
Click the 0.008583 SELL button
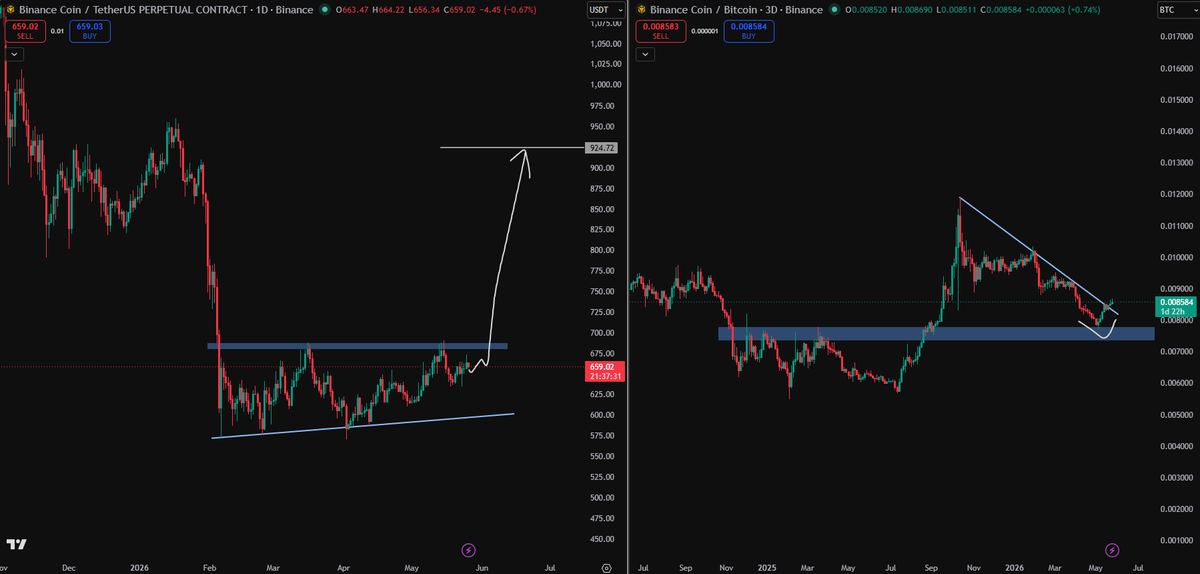660,30
